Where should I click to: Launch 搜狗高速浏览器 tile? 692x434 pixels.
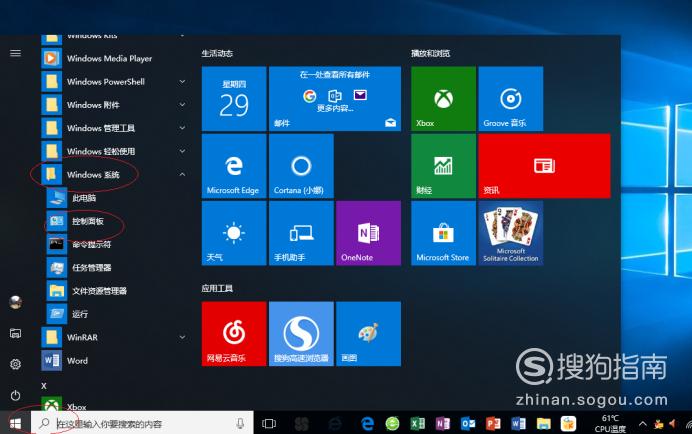point(301,334)
